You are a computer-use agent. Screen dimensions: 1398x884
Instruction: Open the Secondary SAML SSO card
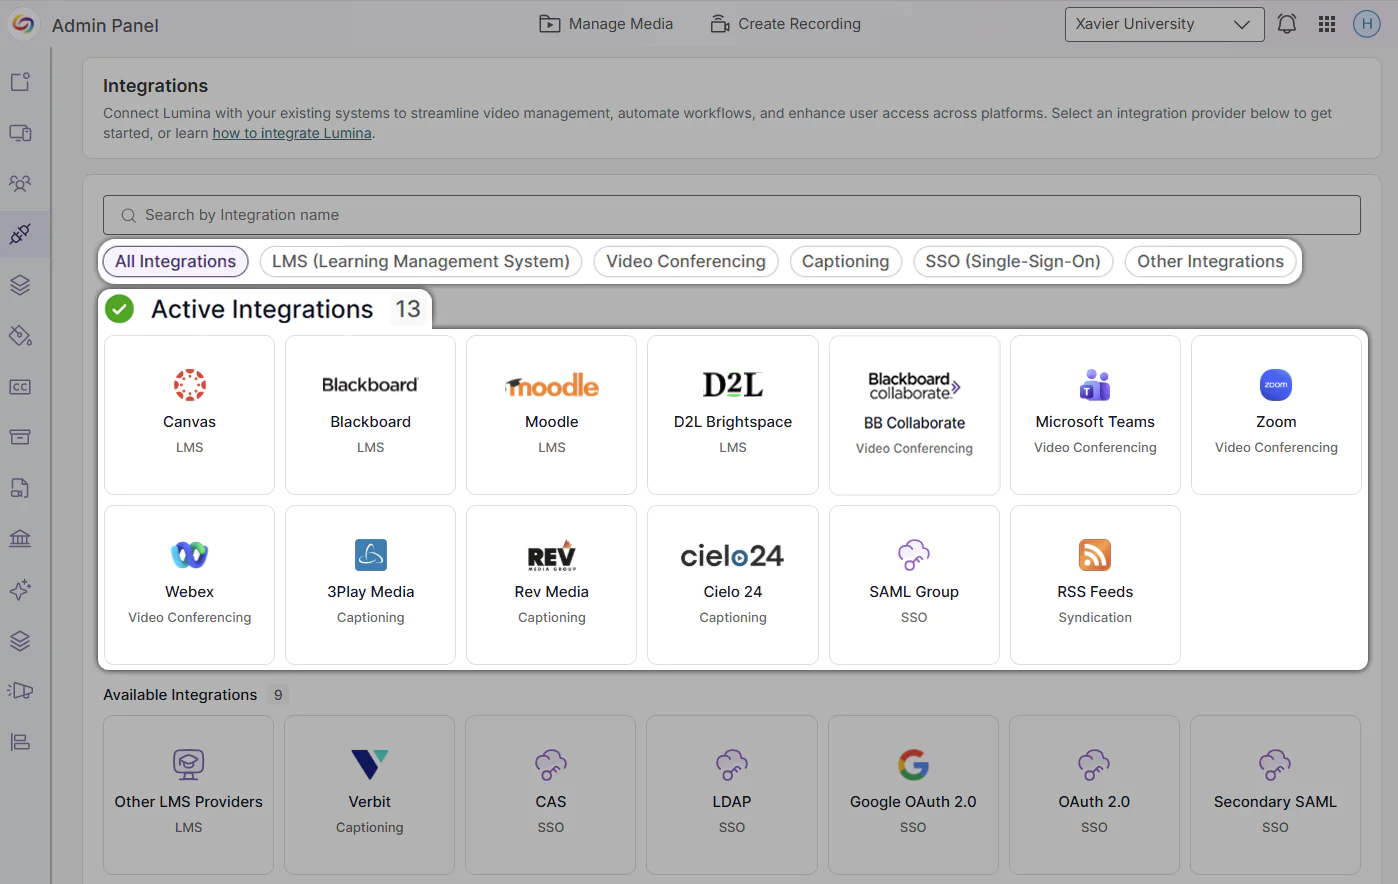pyautogui.click(x=1275, y=795)
